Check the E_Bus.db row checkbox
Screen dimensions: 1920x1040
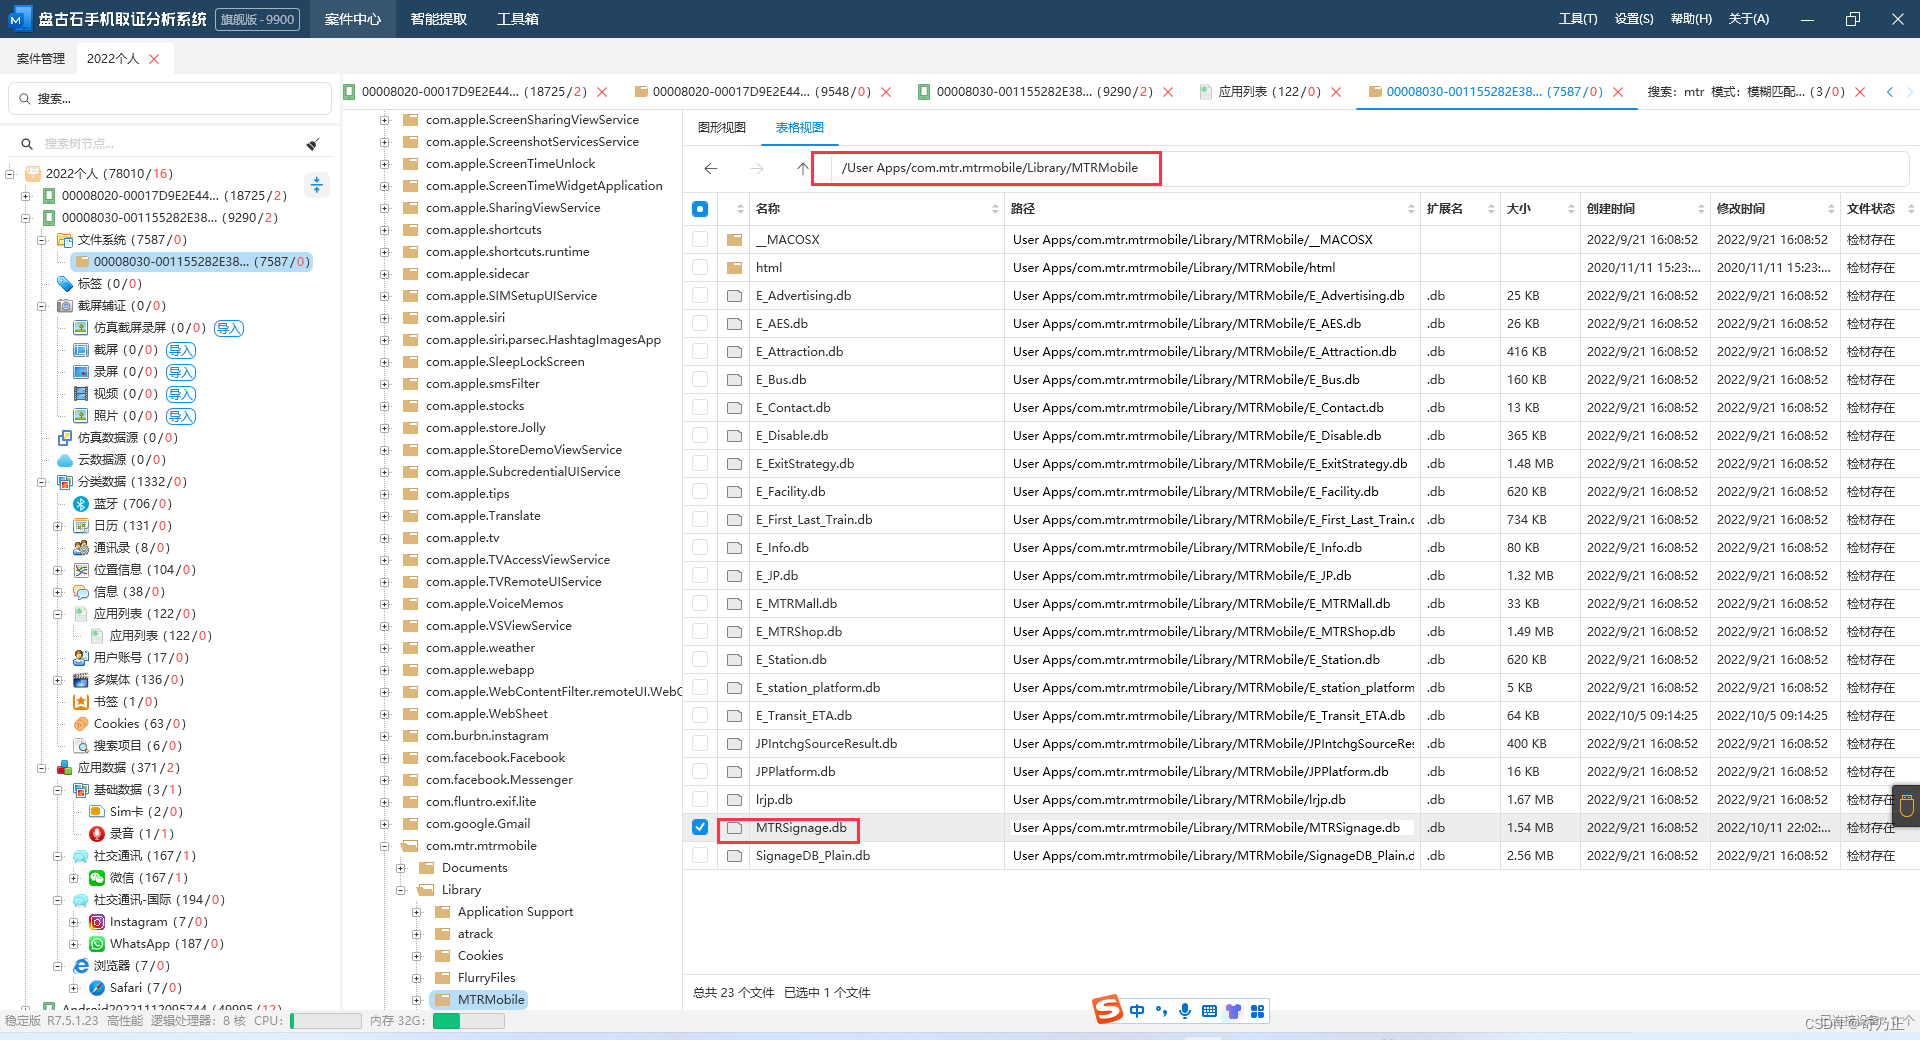(x=700, y=379)
